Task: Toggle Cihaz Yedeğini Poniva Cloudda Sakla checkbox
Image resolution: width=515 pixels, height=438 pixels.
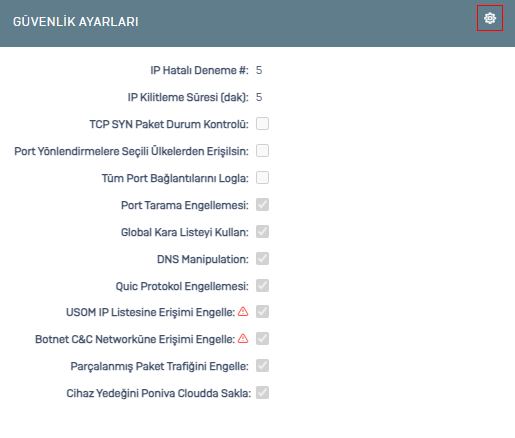Action: [262, 393]
